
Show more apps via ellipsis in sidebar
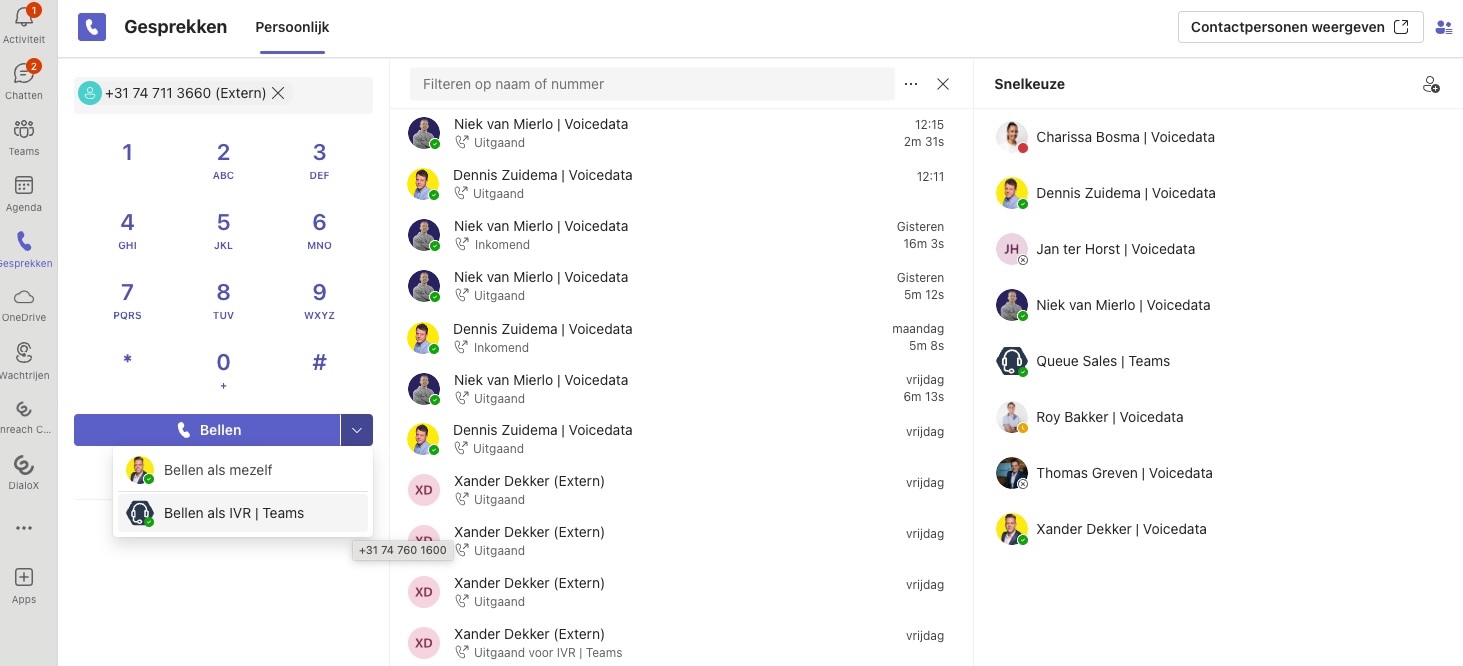point(24,528)
